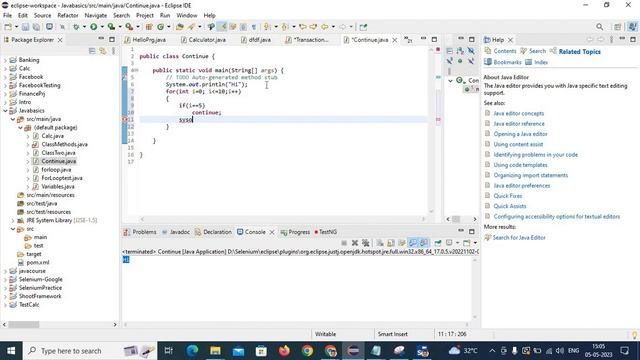Select ForLooptest.java in Package Explorer
This screenshot has height=360, width=640.
point(62,178)
